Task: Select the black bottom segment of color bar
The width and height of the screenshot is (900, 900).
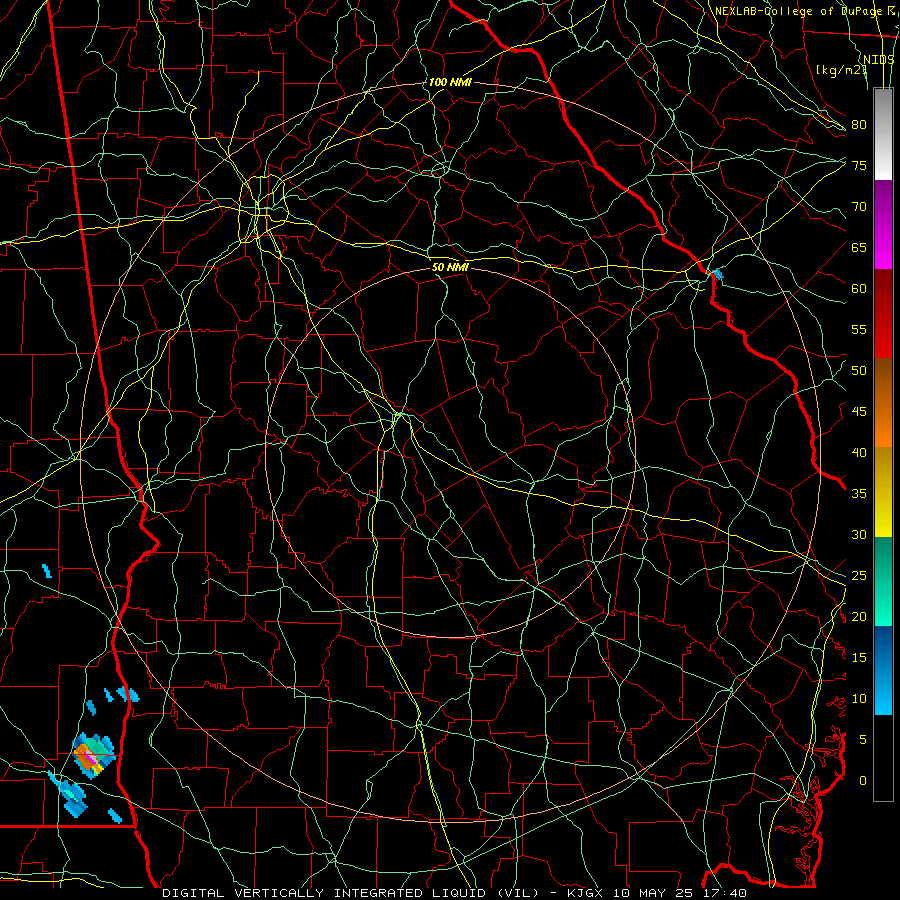Action: pyautogui.click(x=883, y=758)
